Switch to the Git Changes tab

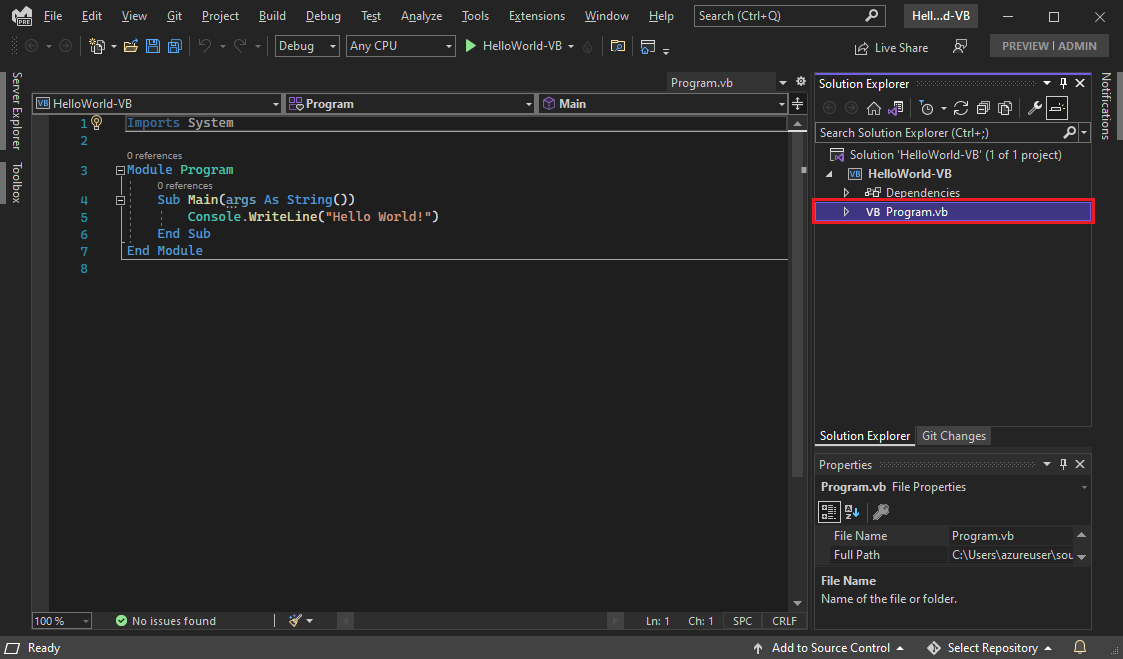click(x=953, y=435)
